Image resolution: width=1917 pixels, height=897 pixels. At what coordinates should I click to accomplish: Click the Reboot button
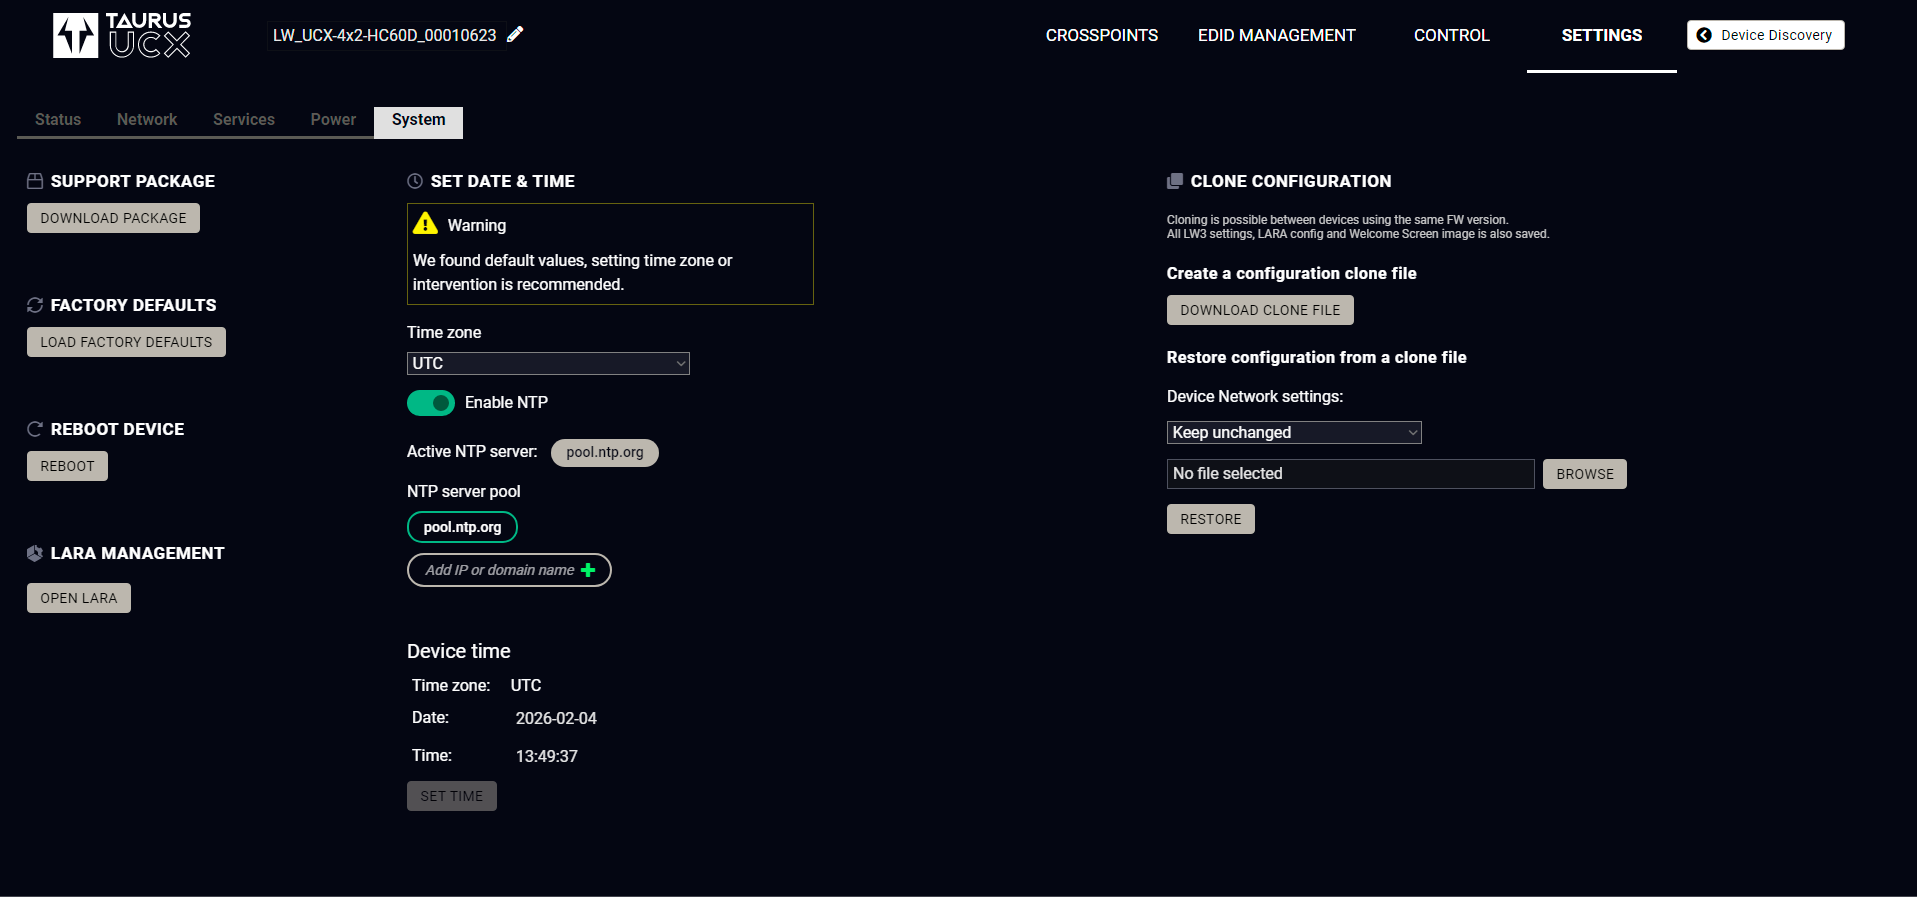pos(67,466)
